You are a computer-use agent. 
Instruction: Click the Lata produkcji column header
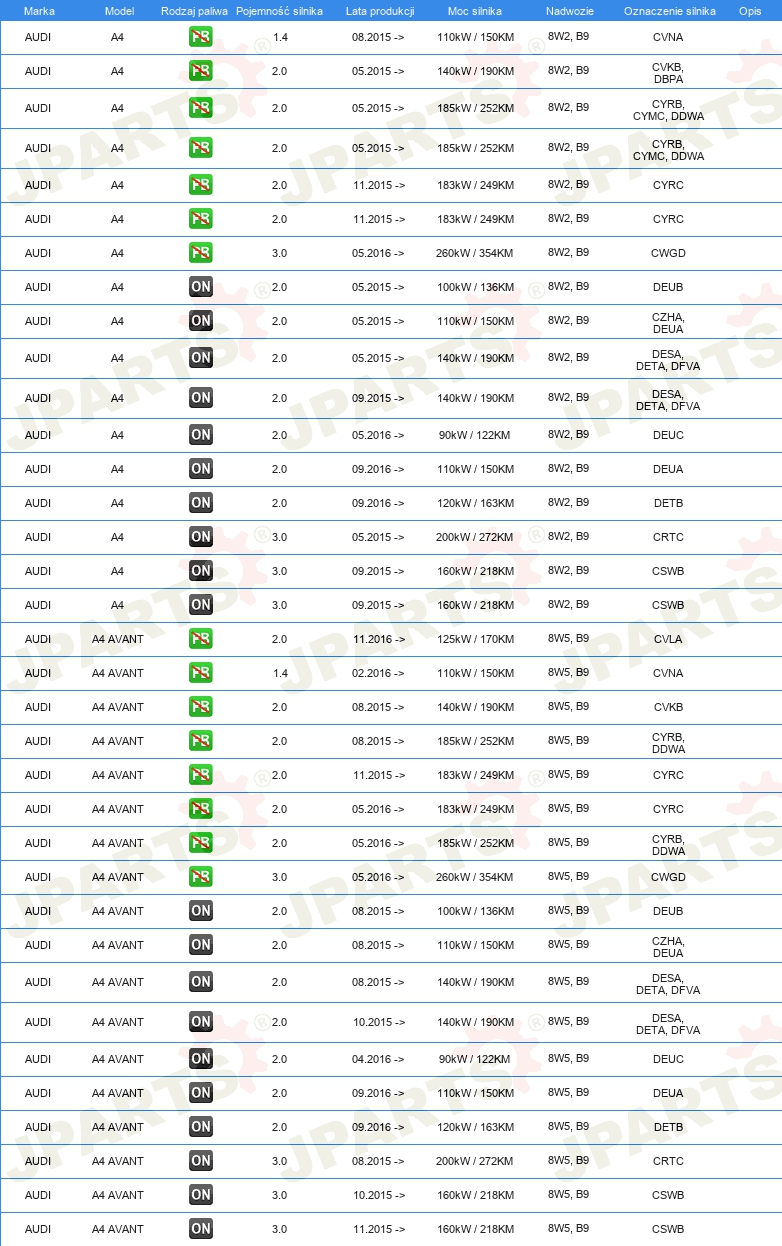pos(380,11)
